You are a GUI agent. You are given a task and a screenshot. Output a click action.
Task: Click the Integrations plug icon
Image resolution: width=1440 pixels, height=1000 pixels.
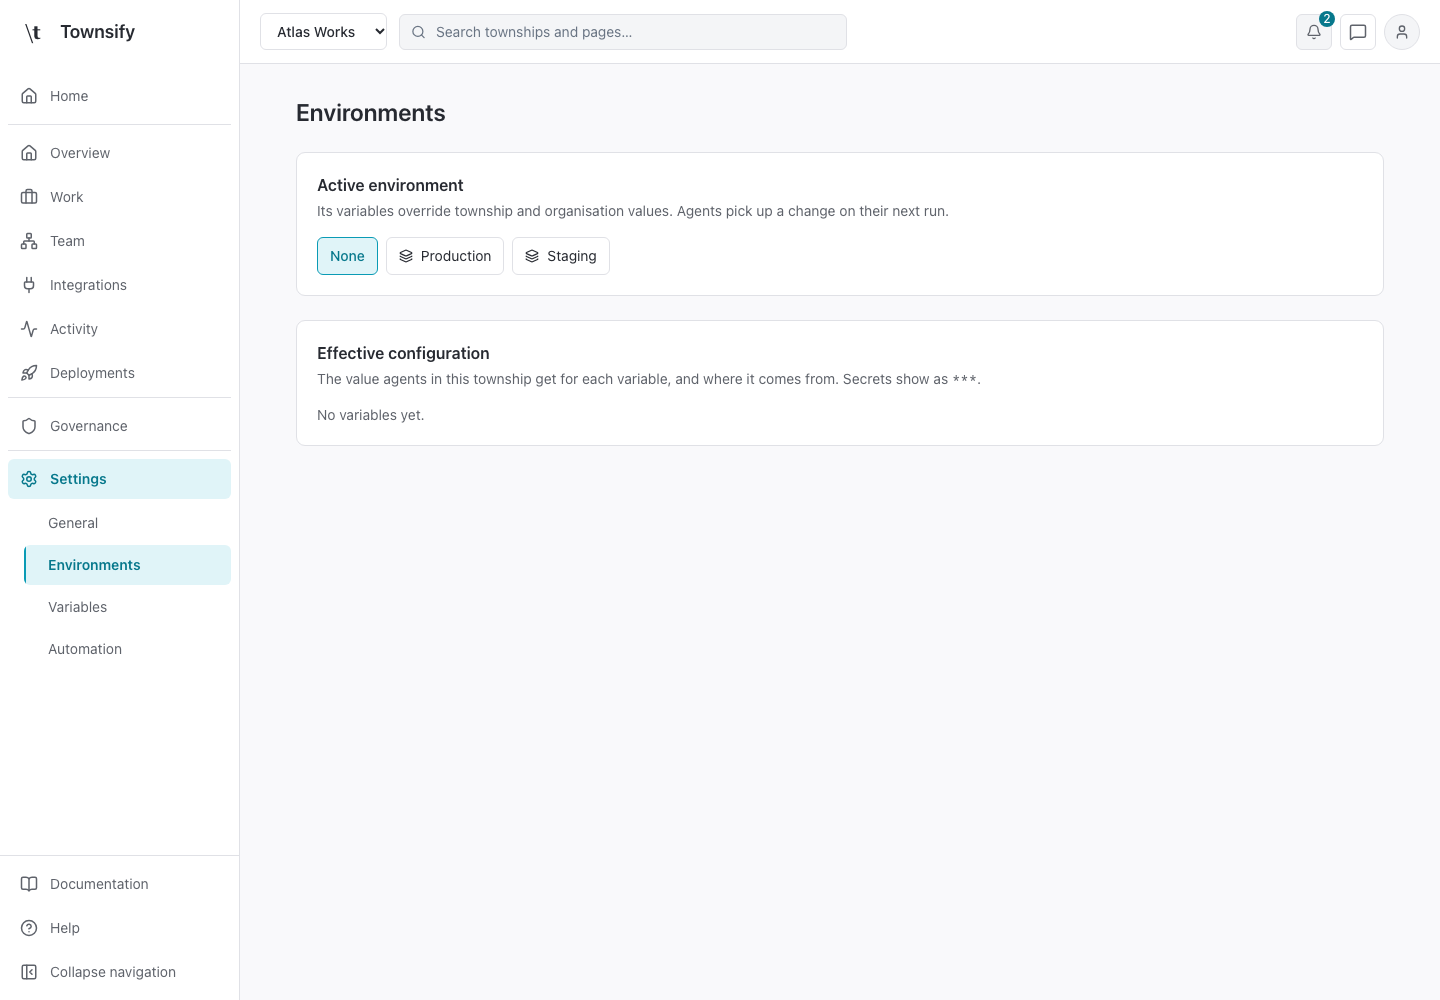29,285
